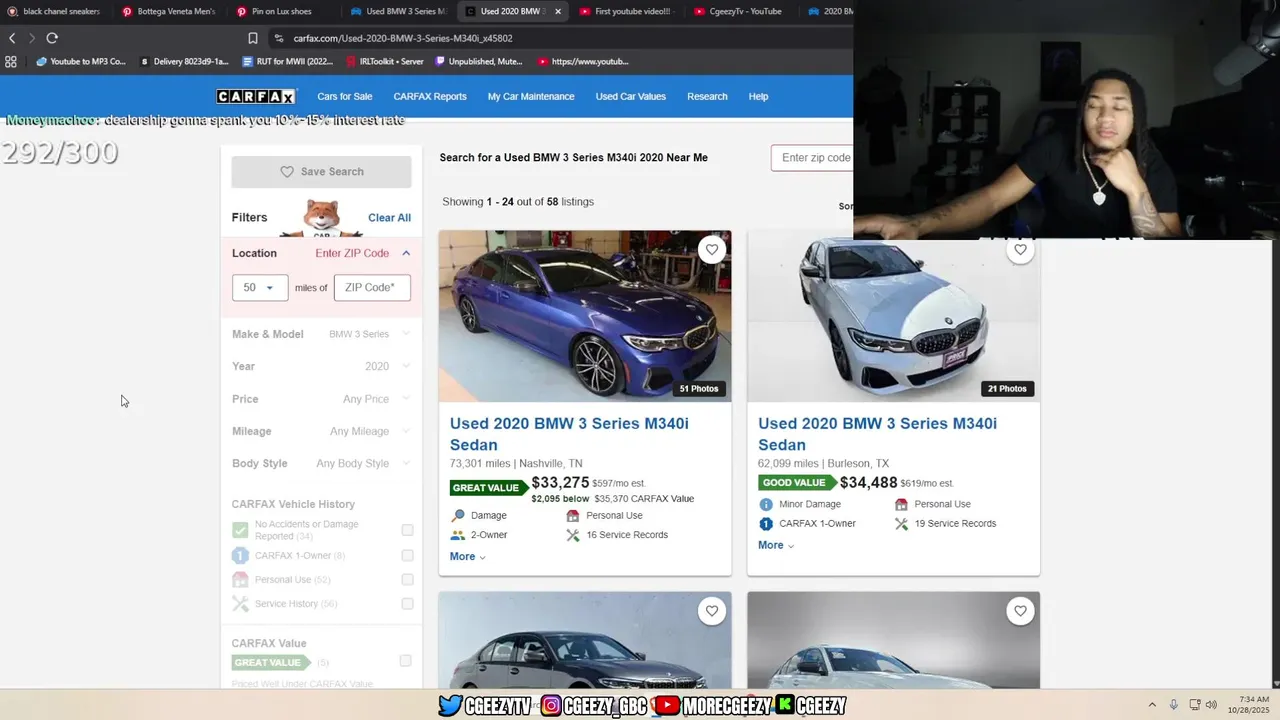Click the site info icon in address bar
The width and height of the screenshot is (1280, 720).
[278, 38]
